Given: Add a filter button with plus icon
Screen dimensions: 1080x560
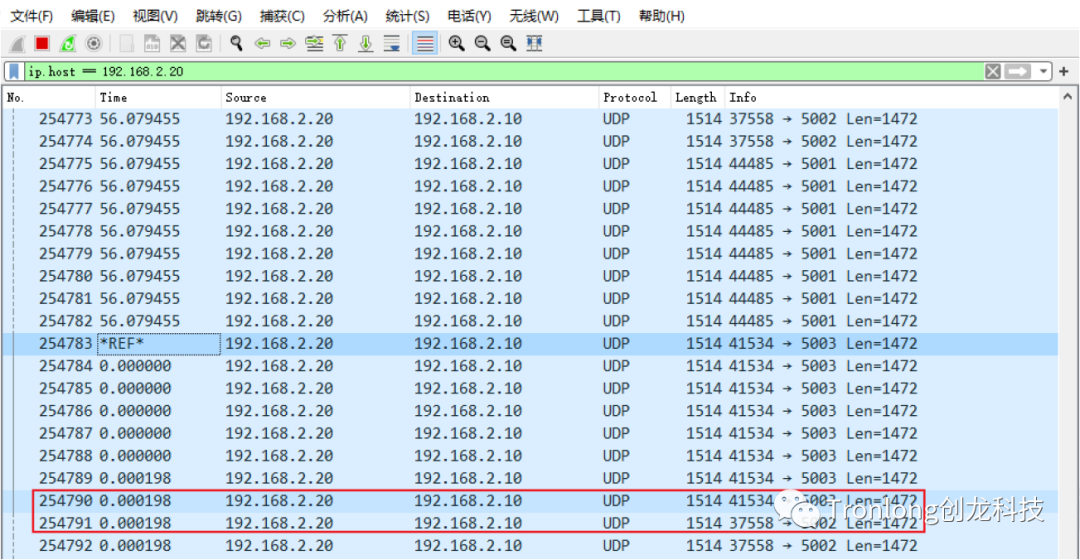Looking at the screenshot, I should coord(1064,72).
